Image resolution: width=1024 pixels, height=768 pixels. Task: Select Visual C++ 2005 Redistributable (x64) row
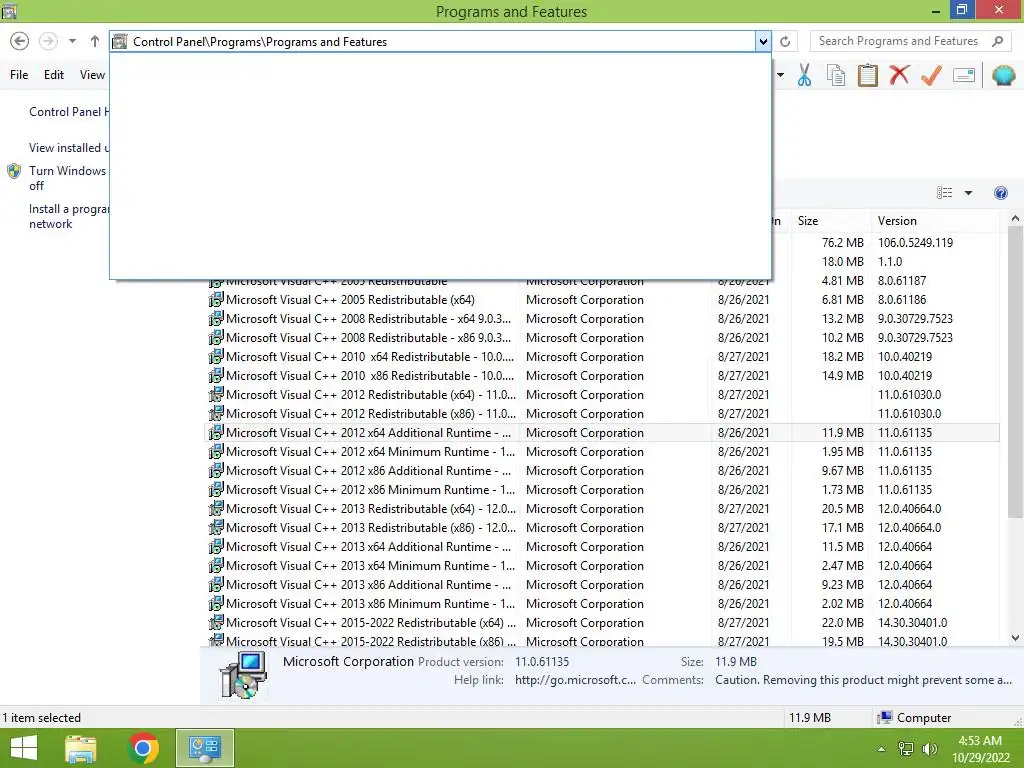click(601, 300)
